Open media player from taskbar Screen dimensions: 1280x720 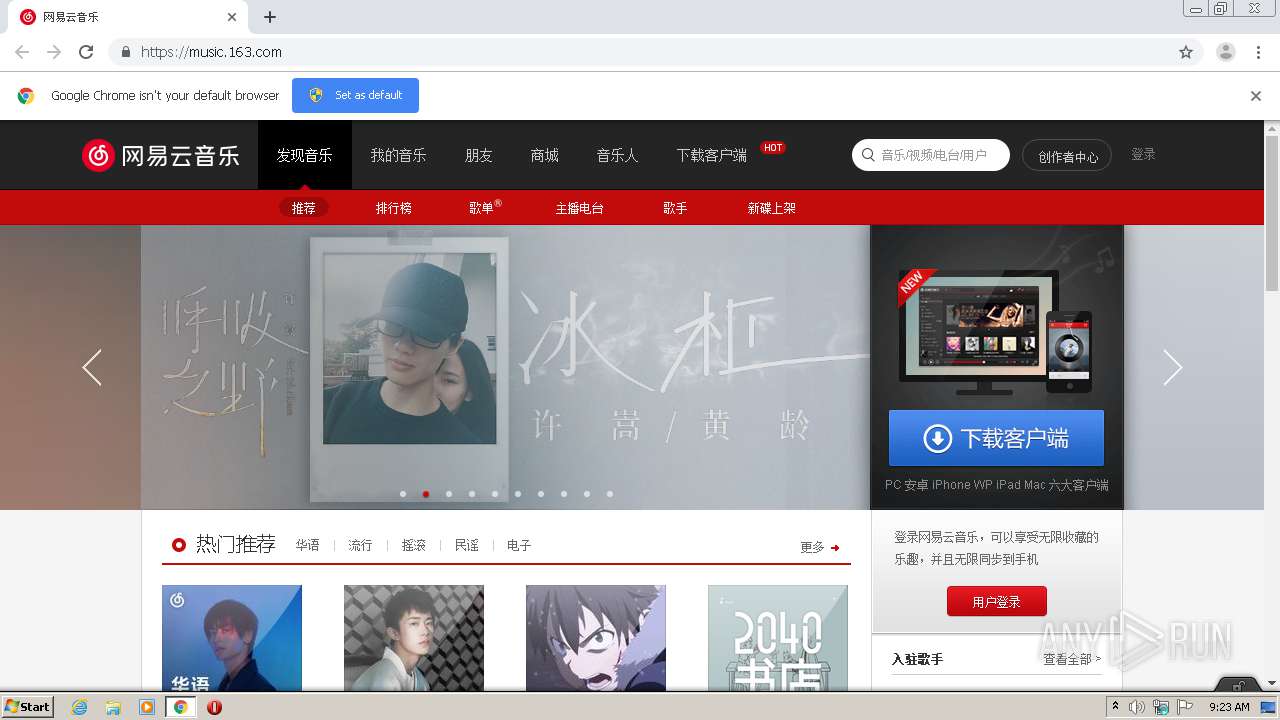tap(147, 707)
